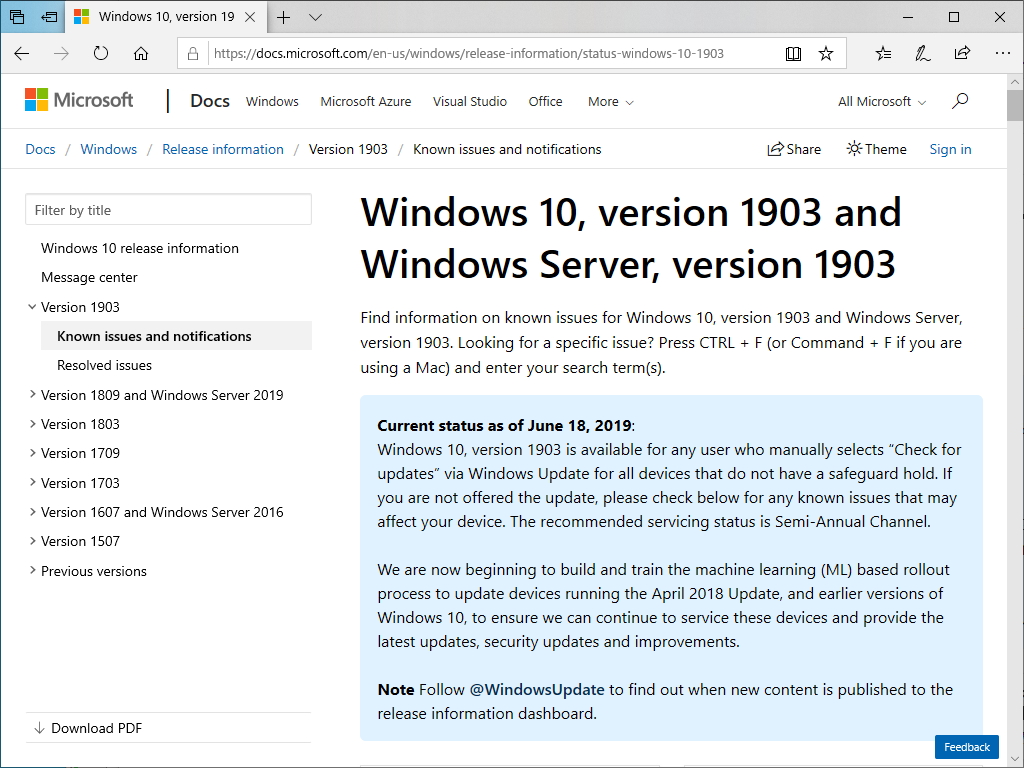Click the Feedback button

tap(966, 747)
